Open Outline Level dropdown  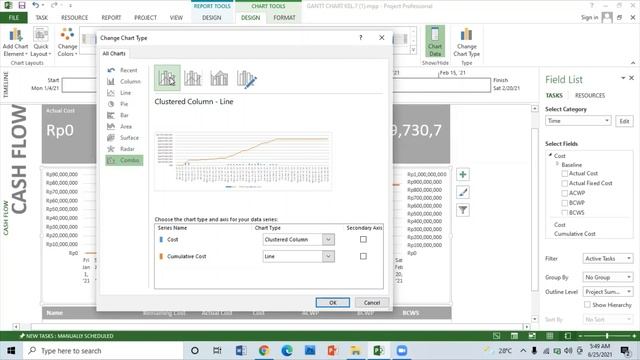[608, 292]
